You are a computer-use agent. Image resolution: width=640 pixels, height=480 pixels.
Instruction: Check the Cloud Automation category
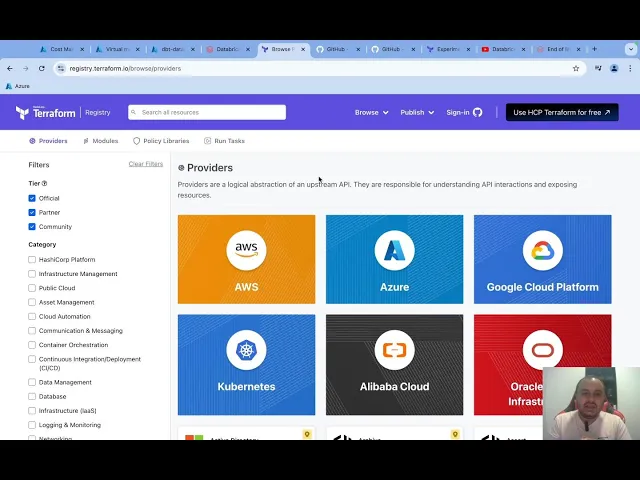pyautogui.click(x=32, y=317)
